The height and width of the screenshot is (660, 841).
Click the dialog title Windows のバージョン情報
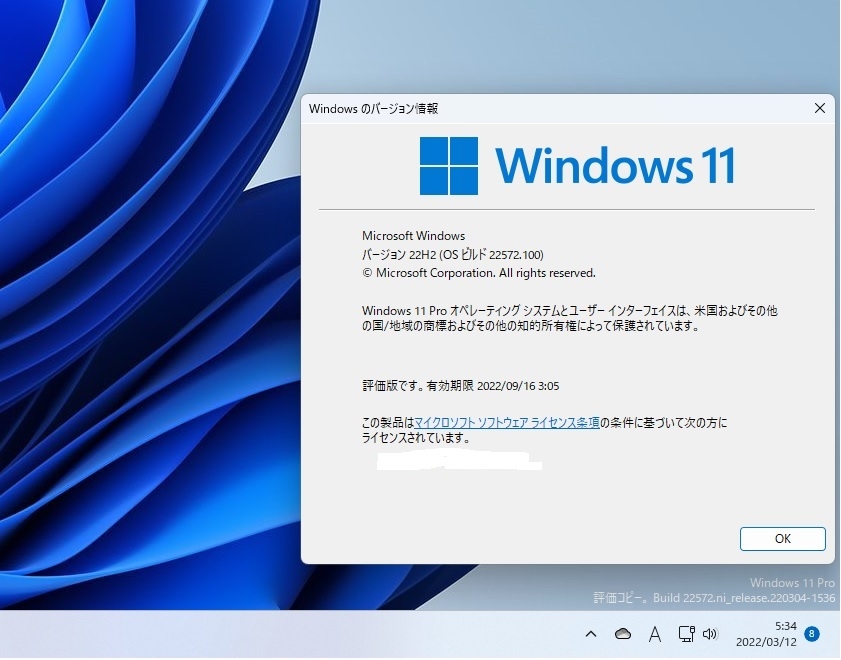pyautogui.click(x=373, y=109)
